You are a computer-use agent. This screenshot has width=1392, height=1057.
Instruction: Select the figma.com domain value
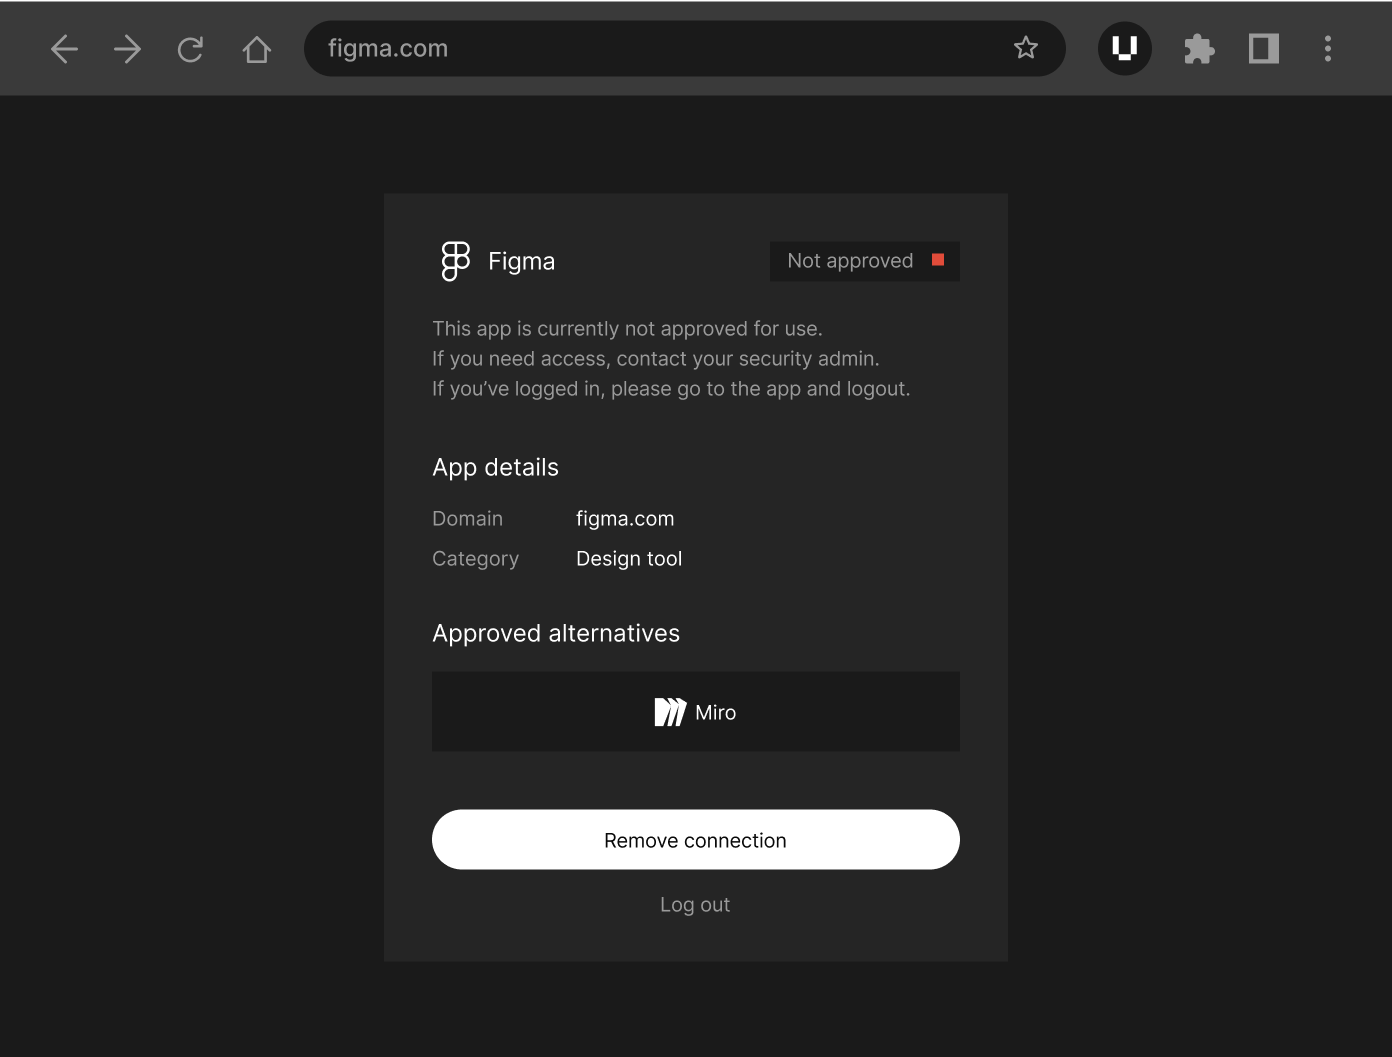[625, 519]
